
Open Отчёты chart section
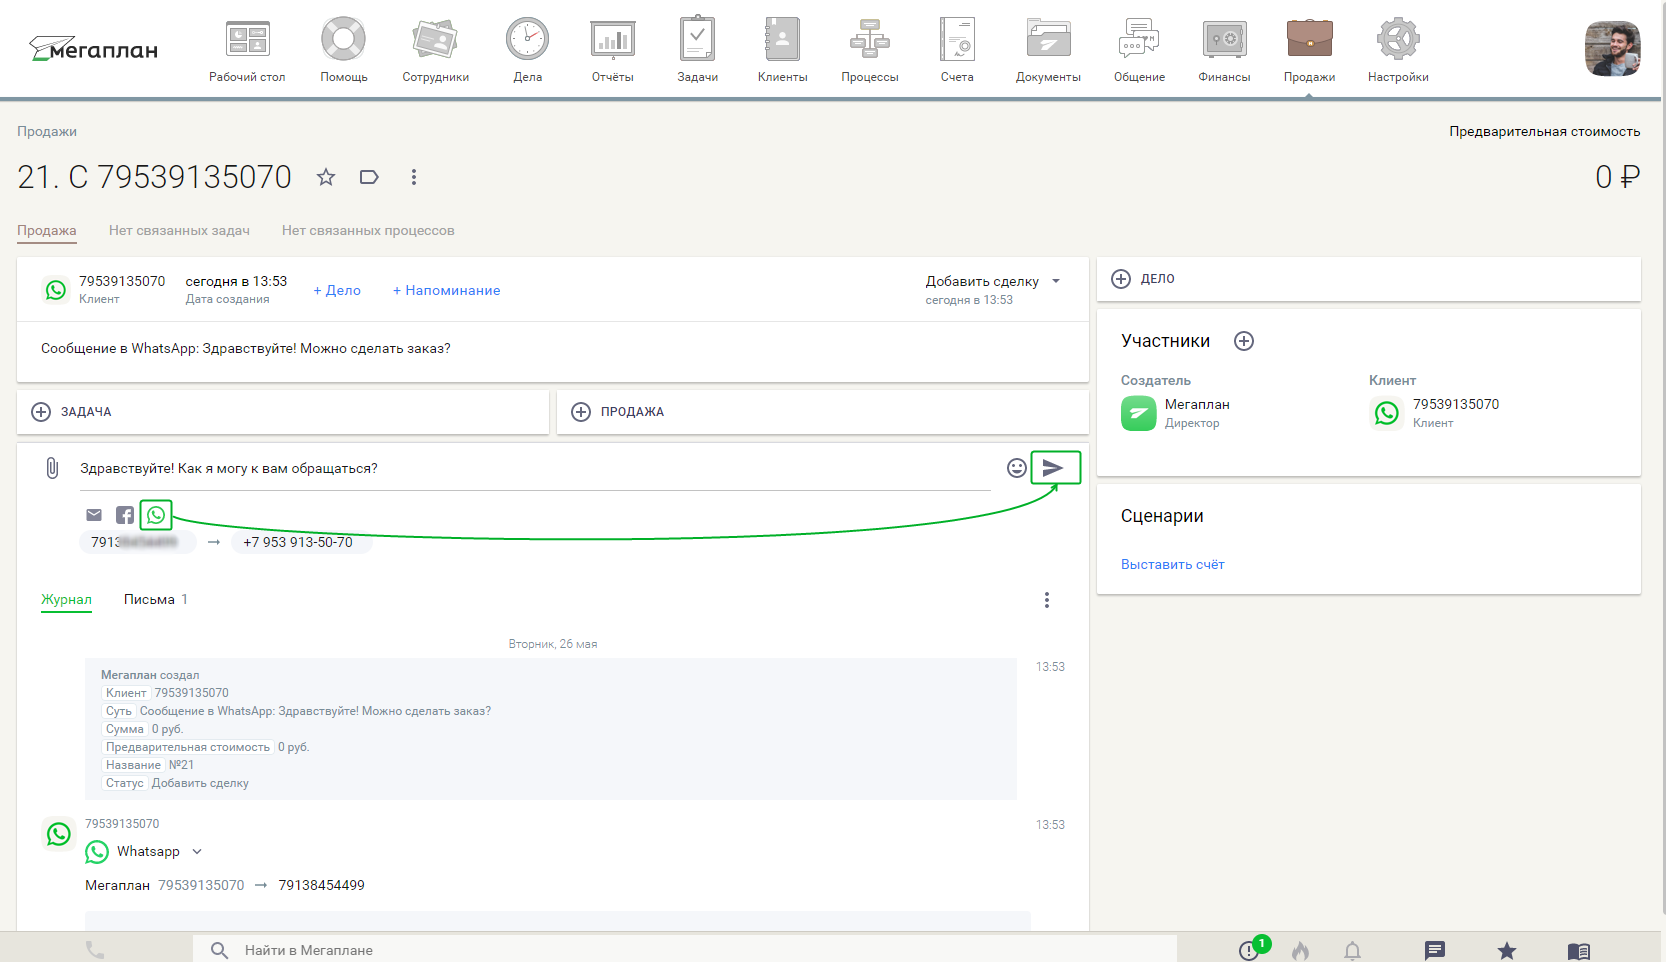tap(613, 51)
